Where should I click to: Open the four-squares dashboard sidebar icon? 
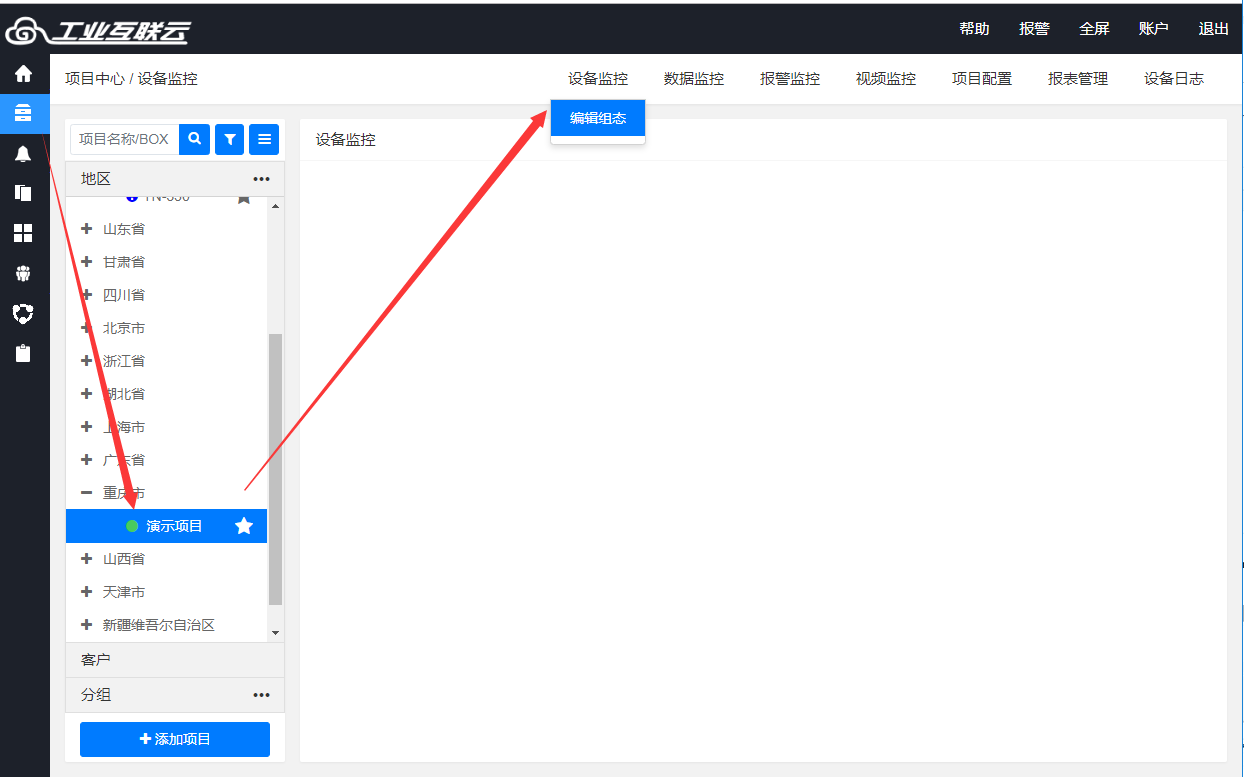coord(23,233)
